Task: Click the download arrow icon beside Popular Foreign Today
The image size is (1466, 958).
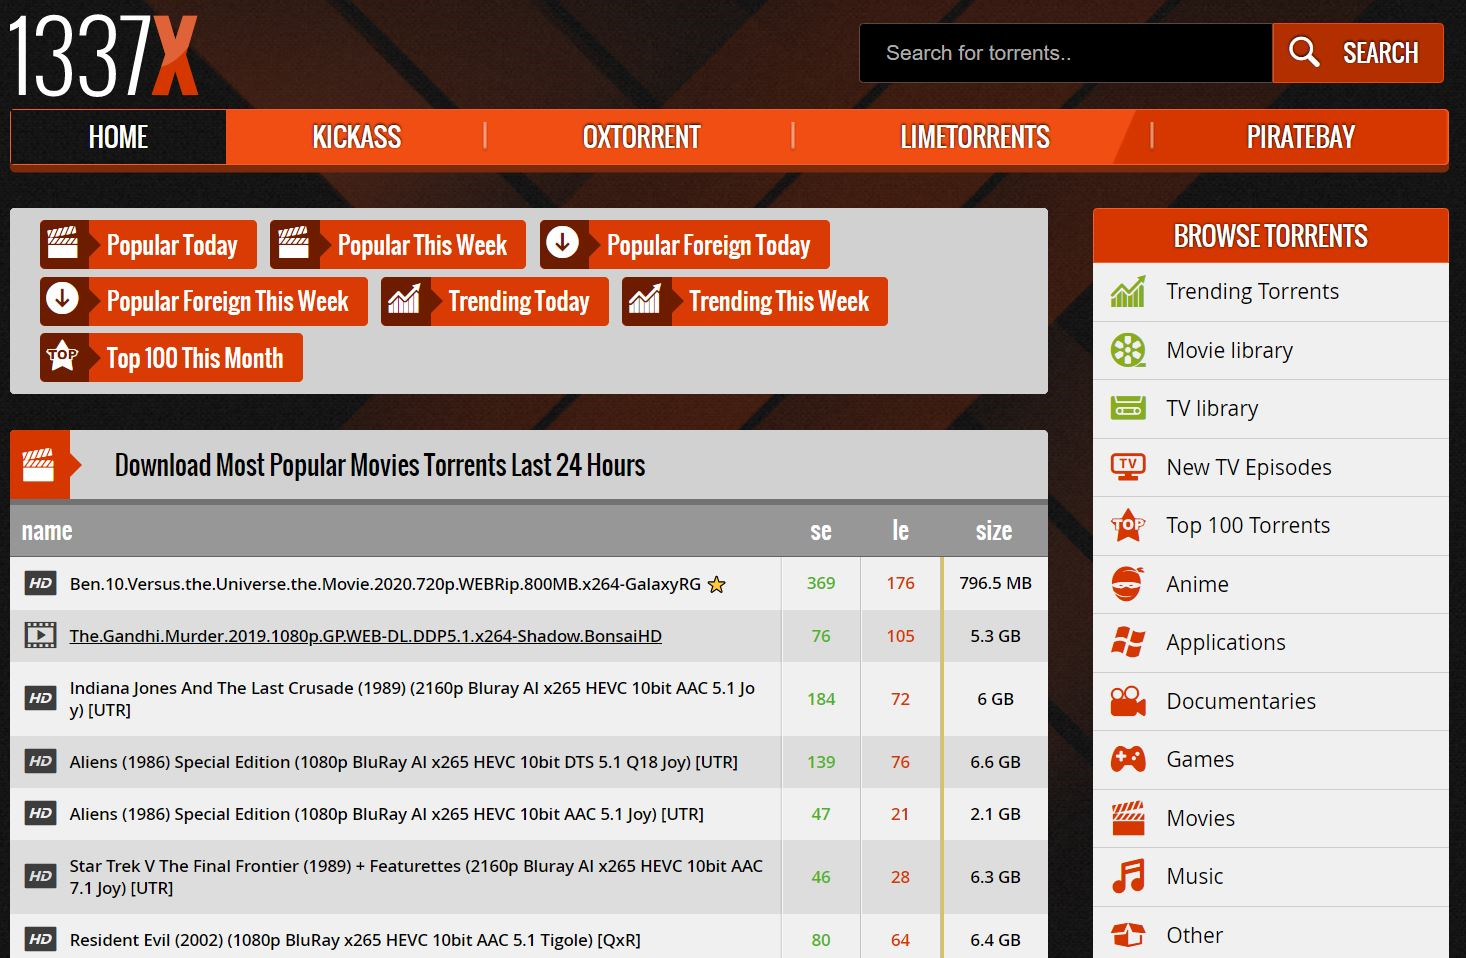Action: coord(563,243)
